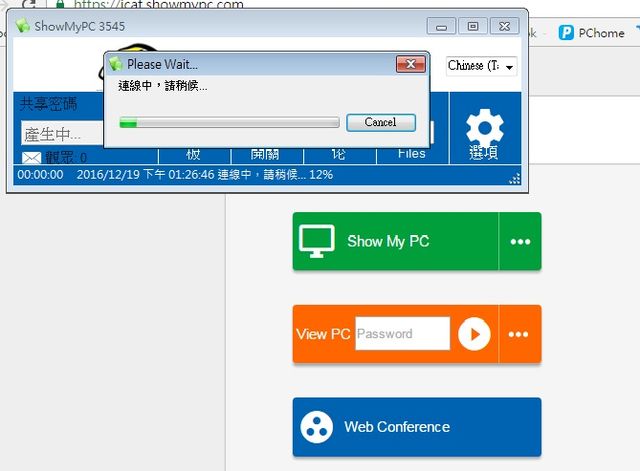Click the browser address bar URL
640x471 pixels.
click(x=158, y=5)
